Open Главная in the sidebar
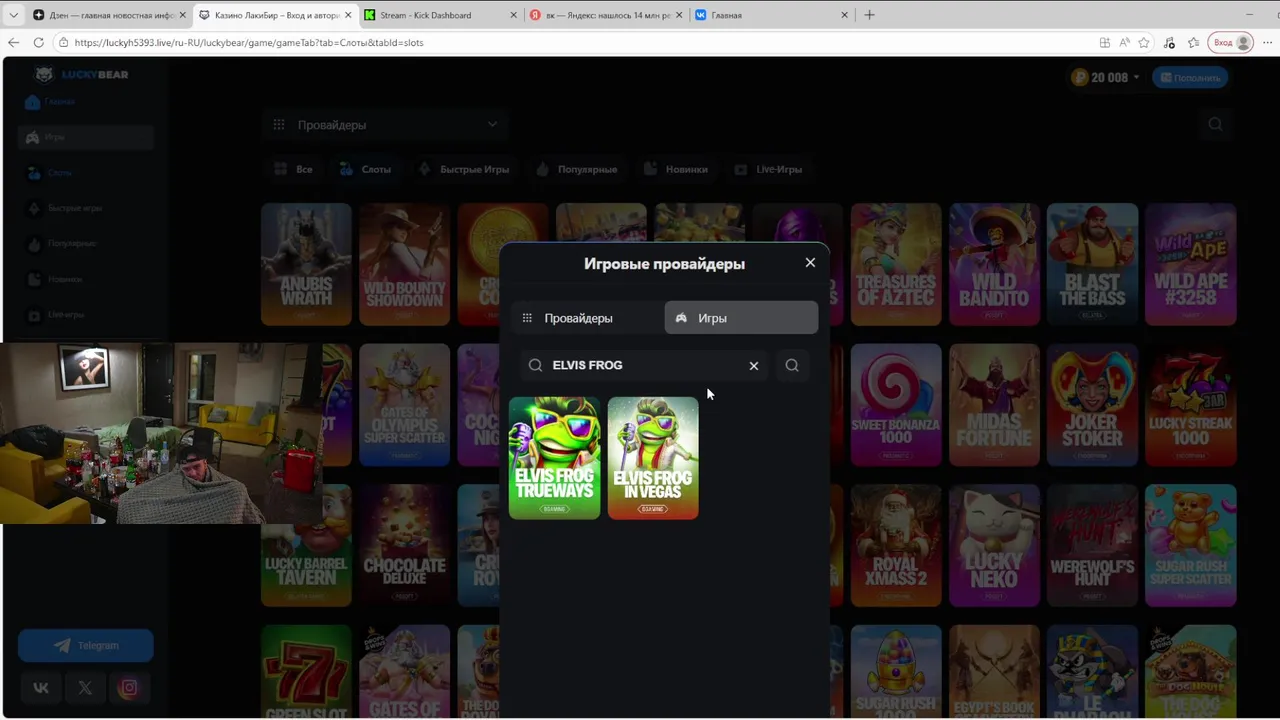Screen dimensions: 1280x720 click(x=50, y=102)
